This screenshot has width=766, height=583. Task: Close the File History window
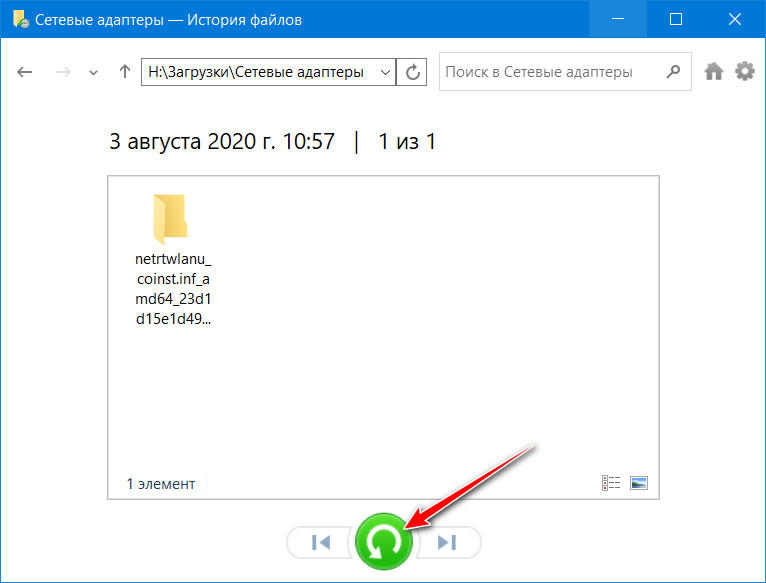click(x=735, y=19)
